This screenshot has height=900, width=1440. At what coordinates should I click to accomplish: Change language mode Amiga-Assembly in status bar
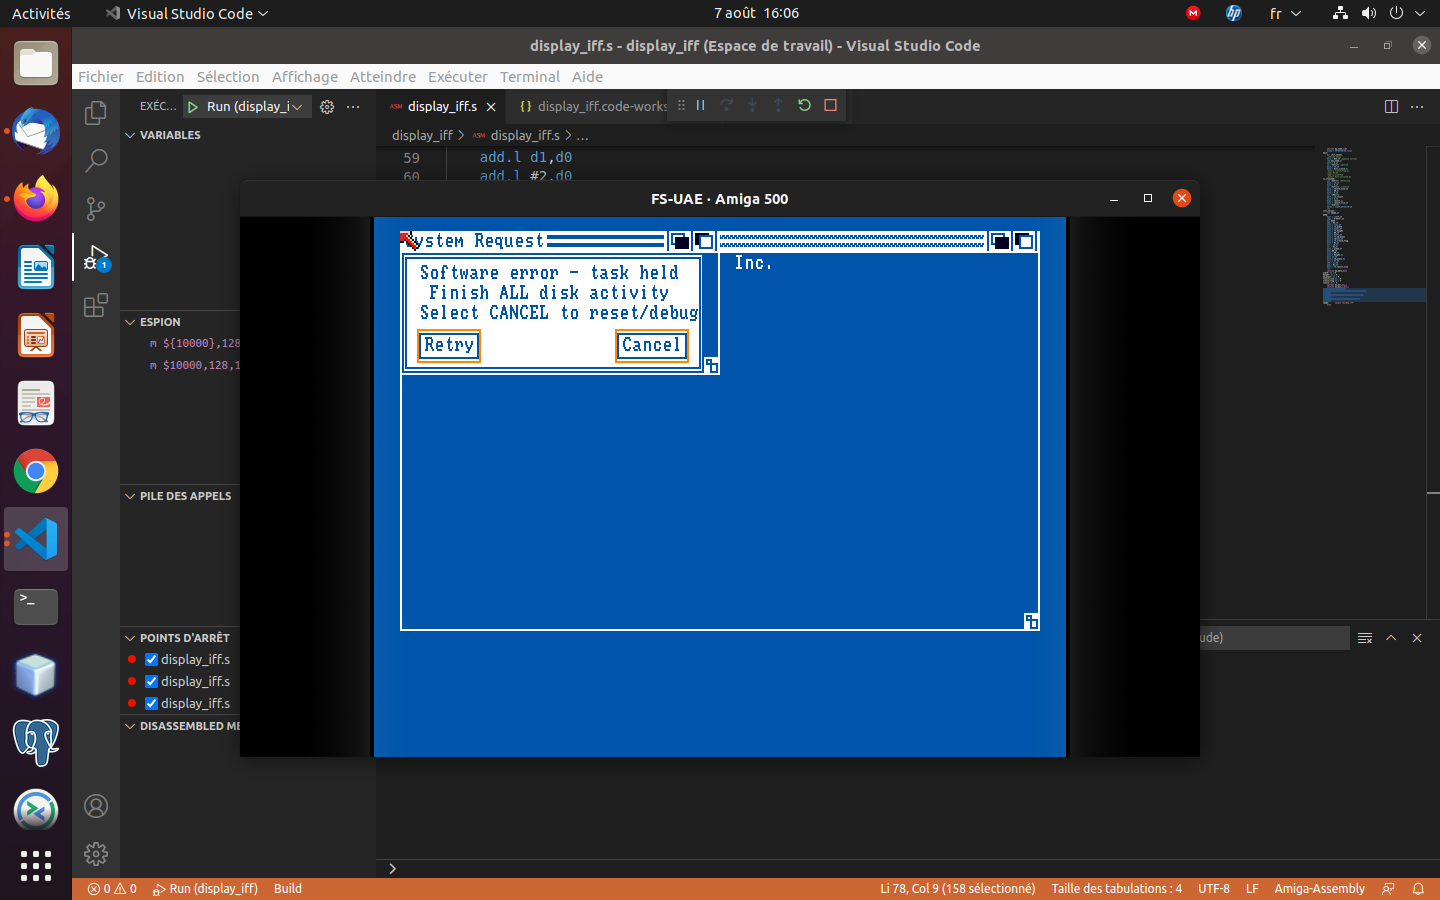coord(1319,888)
